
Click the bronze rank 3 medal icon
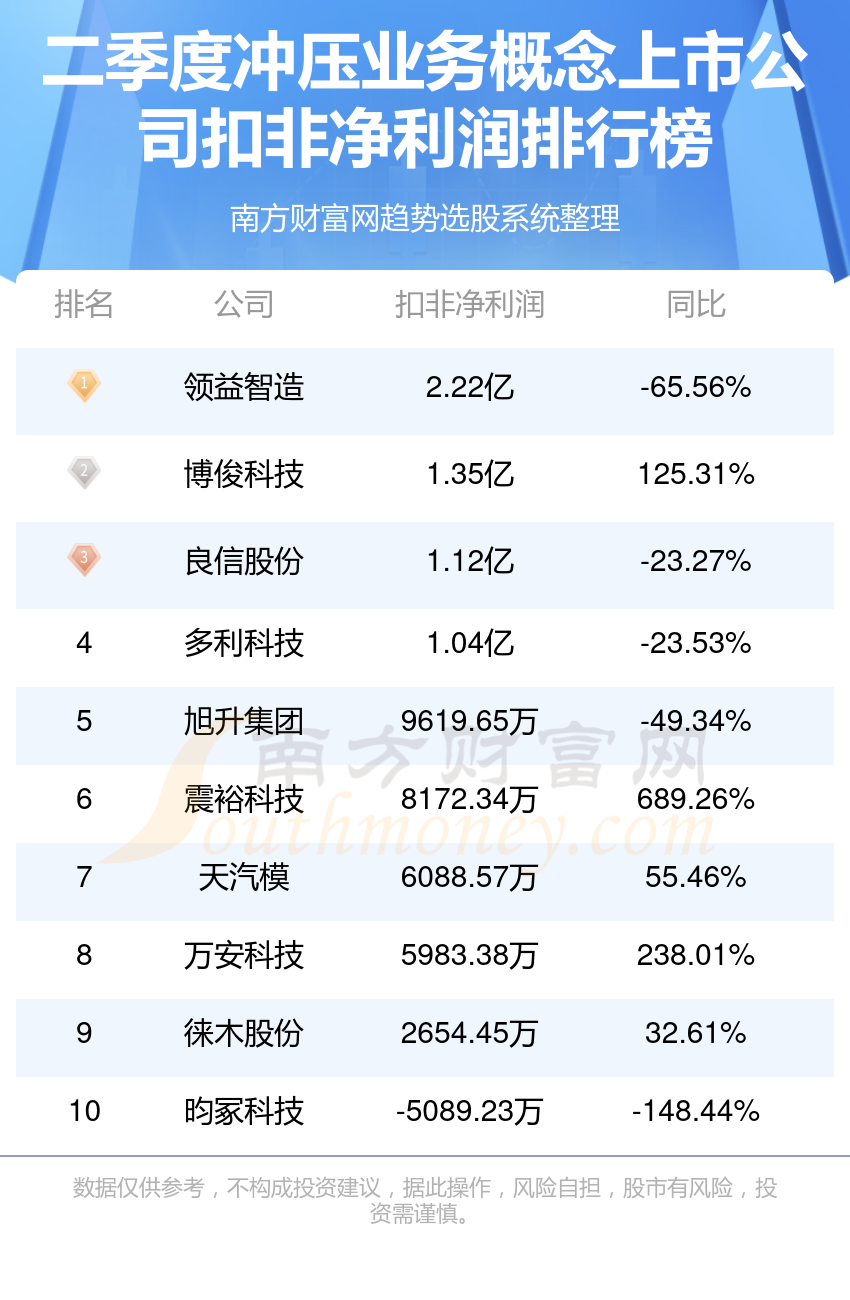click(x=84, y=560)
